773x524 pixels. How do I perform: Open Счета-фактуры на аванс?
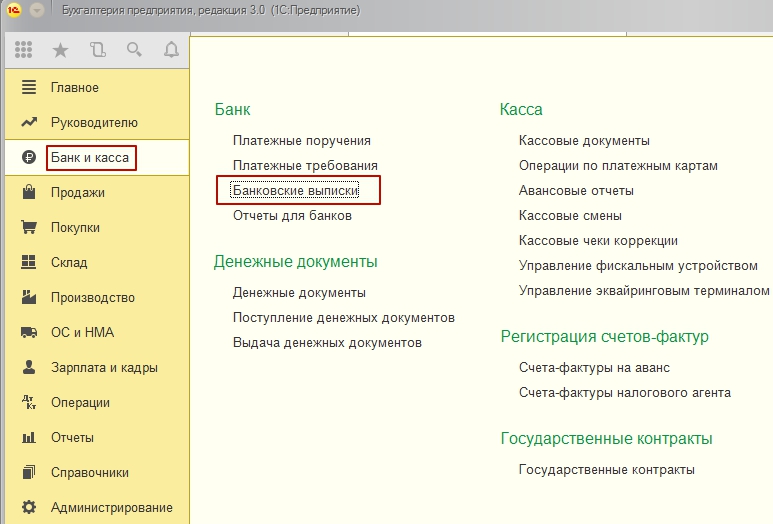pyautogui.click(x=594, y=368)
